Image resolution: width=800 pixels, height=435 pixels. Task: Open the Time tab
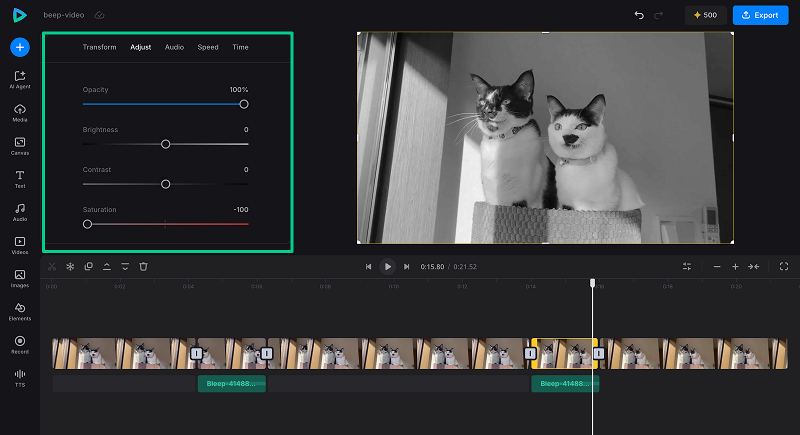[x=240, y=47]
